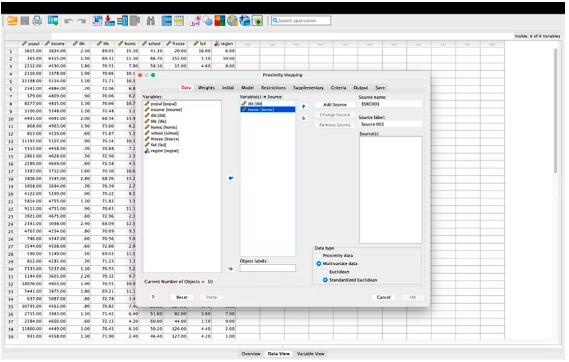Select the Proximity data radio button

319,255
